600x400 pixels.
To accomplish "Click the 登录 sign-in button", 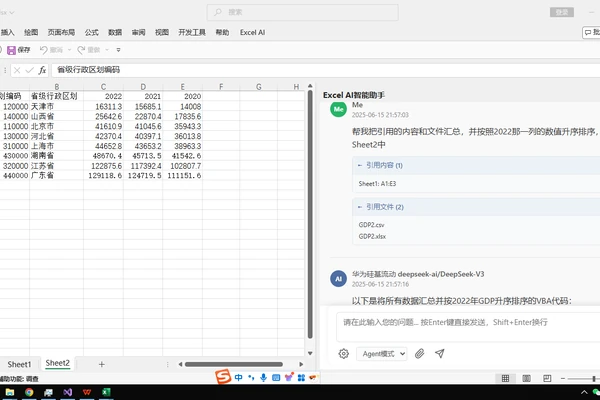I will coord(562,12).
